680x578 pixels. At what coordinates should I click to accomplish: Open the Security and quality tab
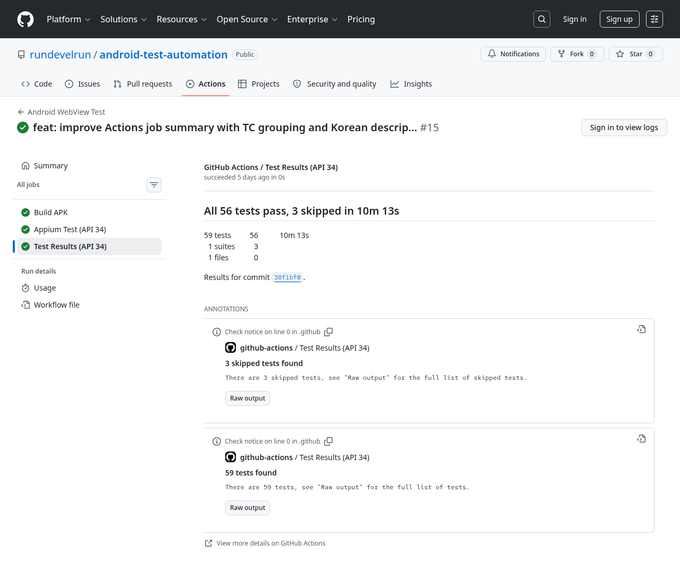[x=334, y=84]
